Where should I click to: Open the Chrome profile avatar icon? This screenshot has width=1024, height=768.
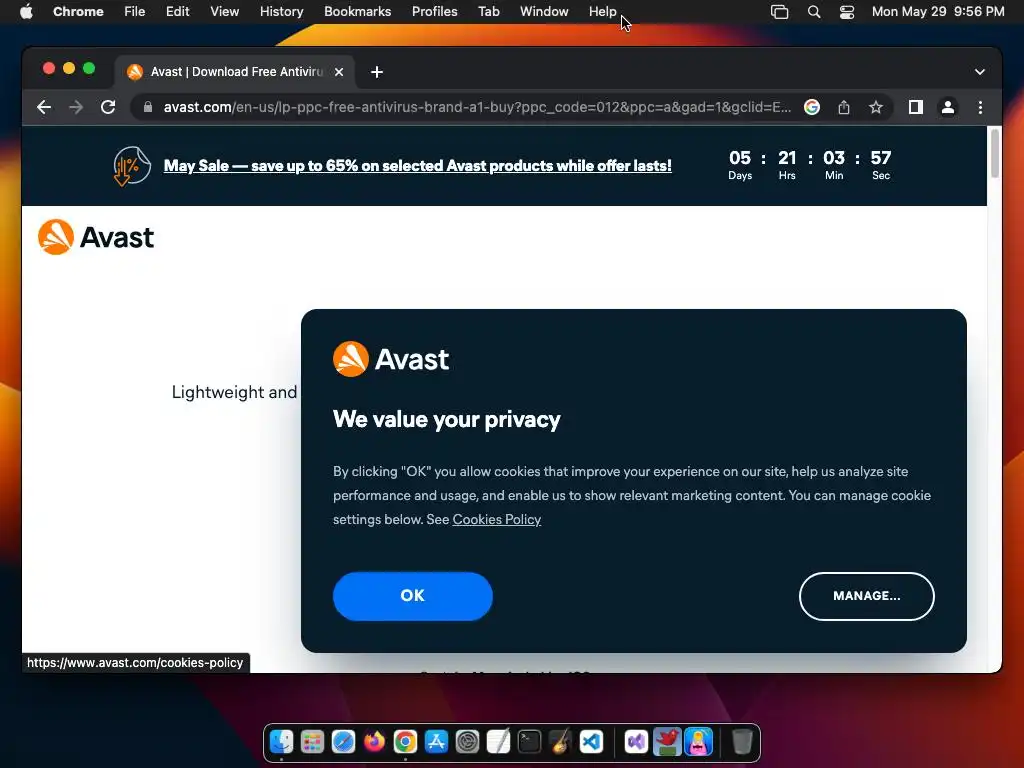click(x=948, y=107)
